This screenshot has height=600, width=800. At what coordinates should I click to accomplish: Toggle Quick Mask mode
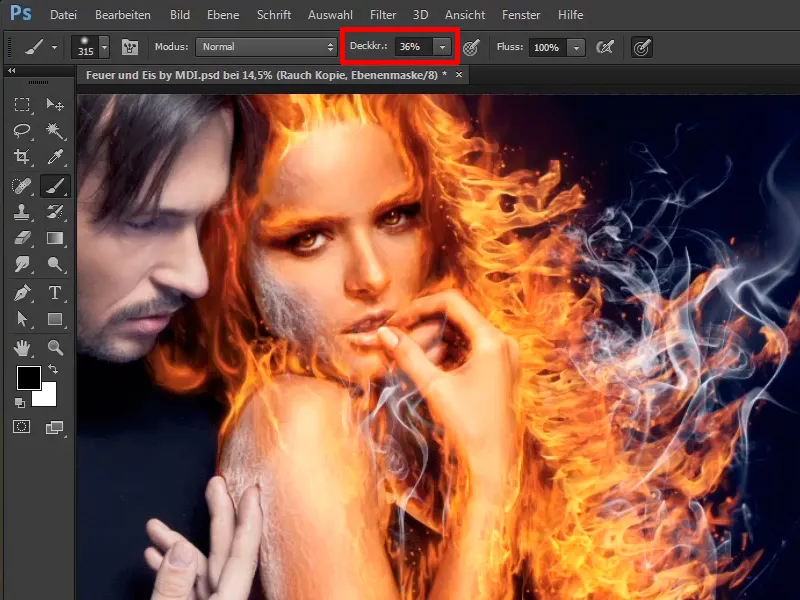[x=21, y=427]
